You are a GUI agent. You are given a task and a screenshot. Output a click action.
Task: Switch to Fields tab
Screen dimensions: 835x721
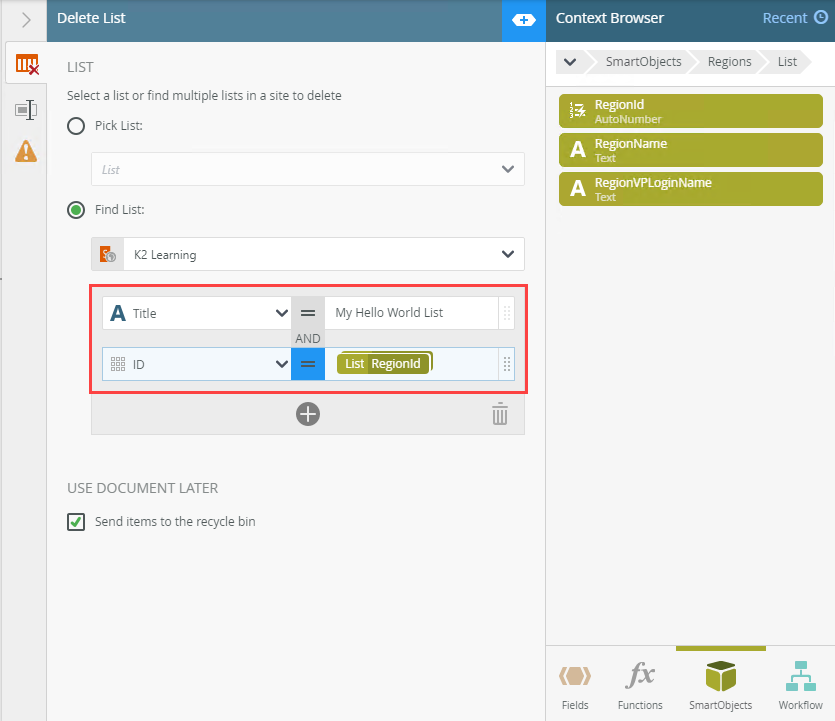click(x=575, y=685)
